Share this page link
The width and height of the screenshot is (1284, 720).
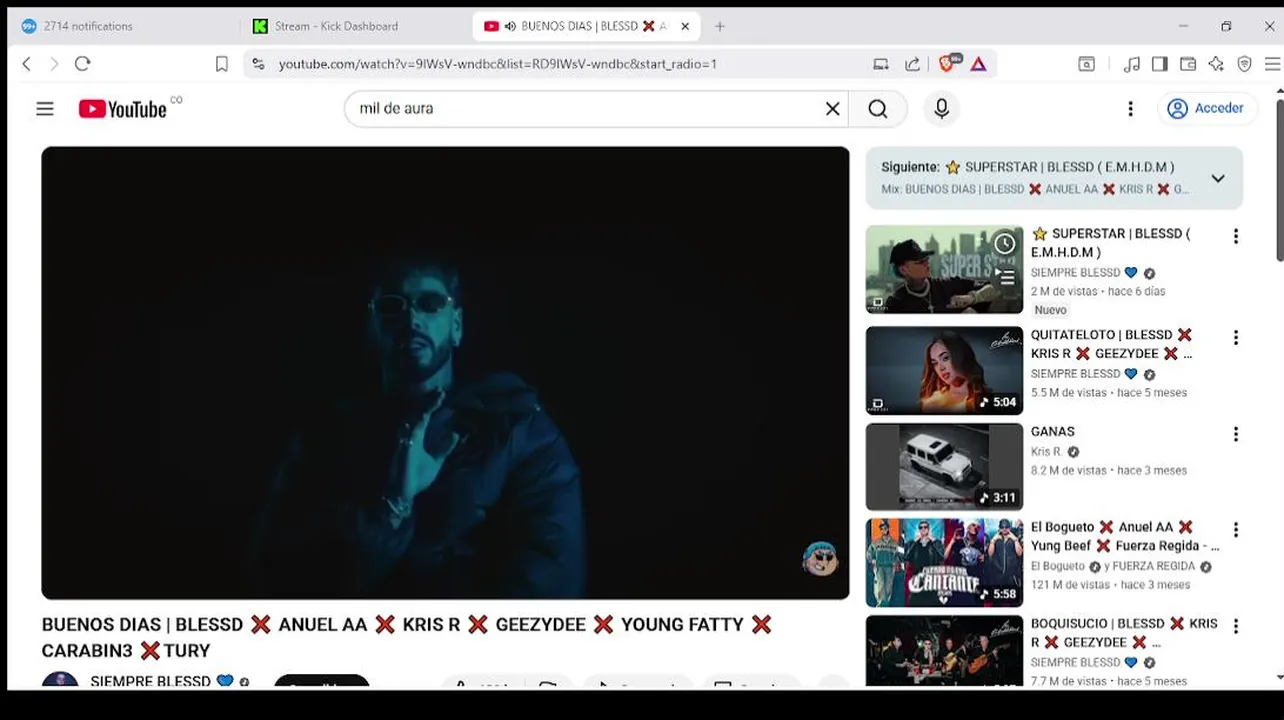point(912,64)
